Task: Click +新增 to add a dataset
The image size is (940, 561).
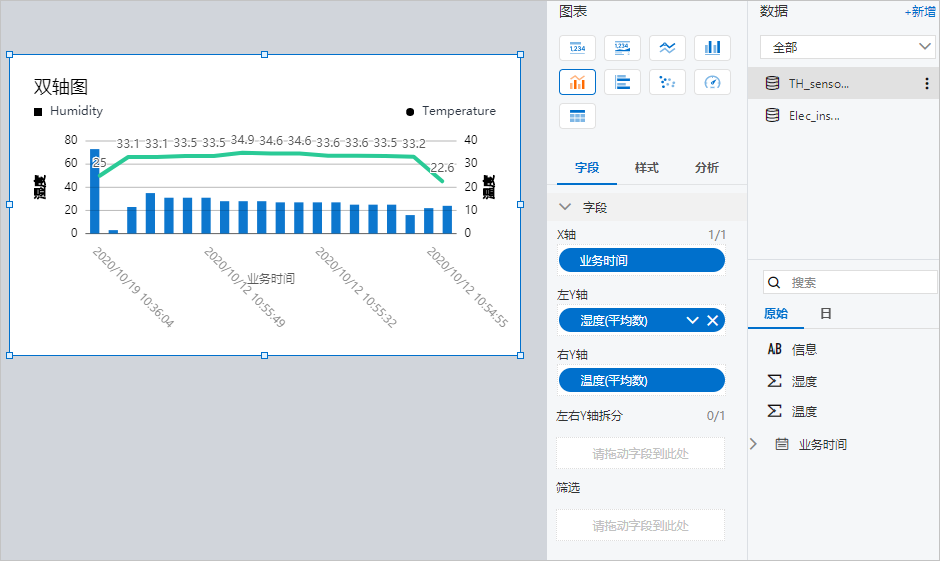Action: 918,12
